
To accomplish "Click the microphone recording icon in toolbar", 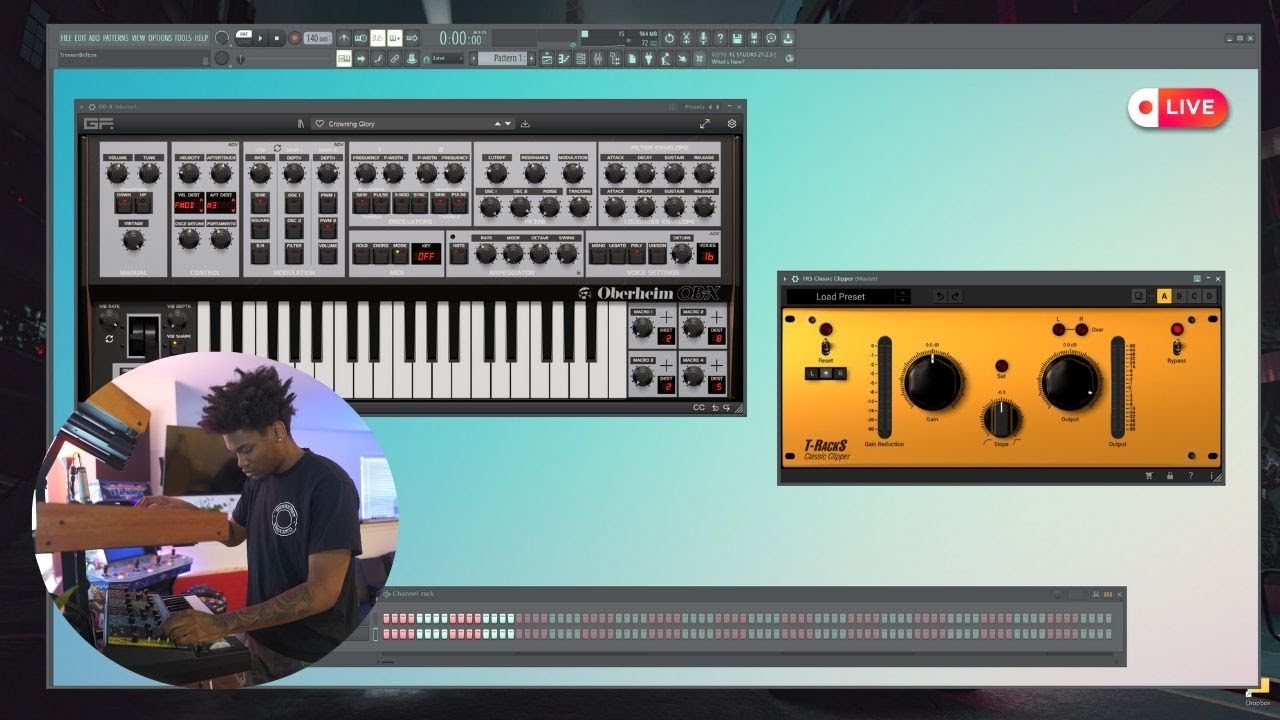I will click(x=703, y=38).
